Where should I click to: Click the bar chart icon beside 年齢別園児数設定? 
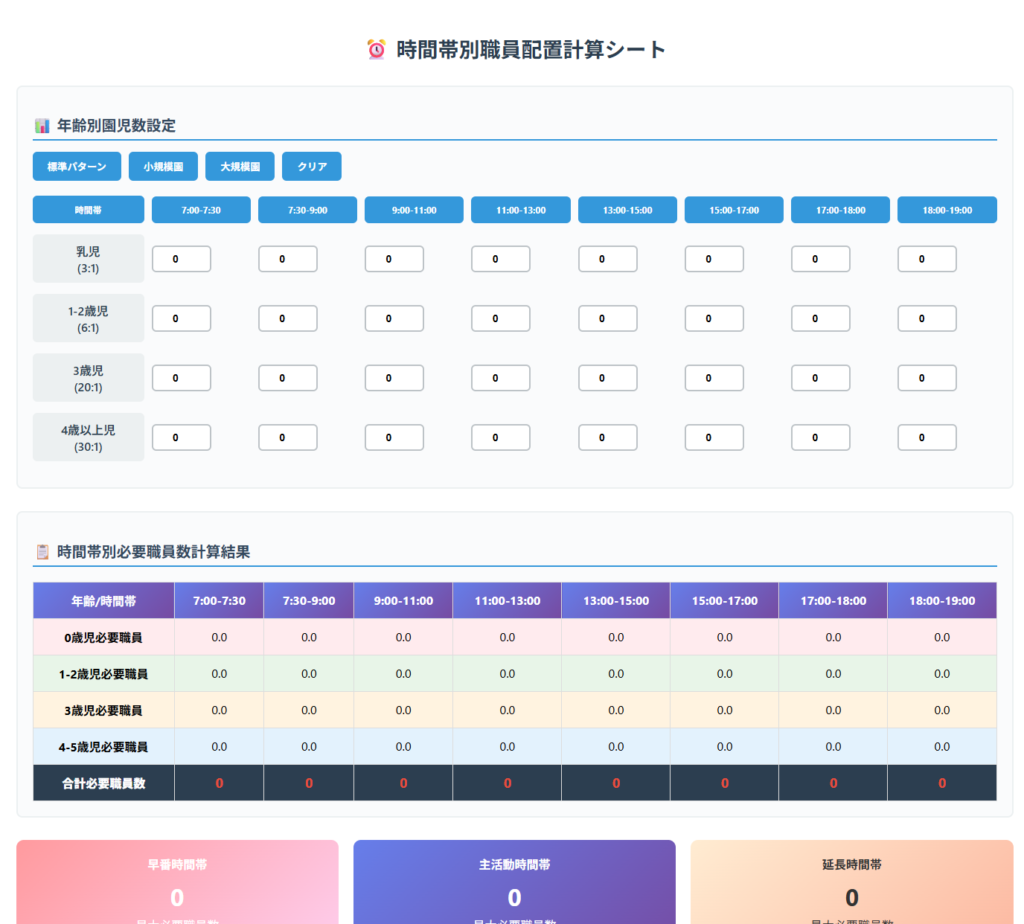42,126
